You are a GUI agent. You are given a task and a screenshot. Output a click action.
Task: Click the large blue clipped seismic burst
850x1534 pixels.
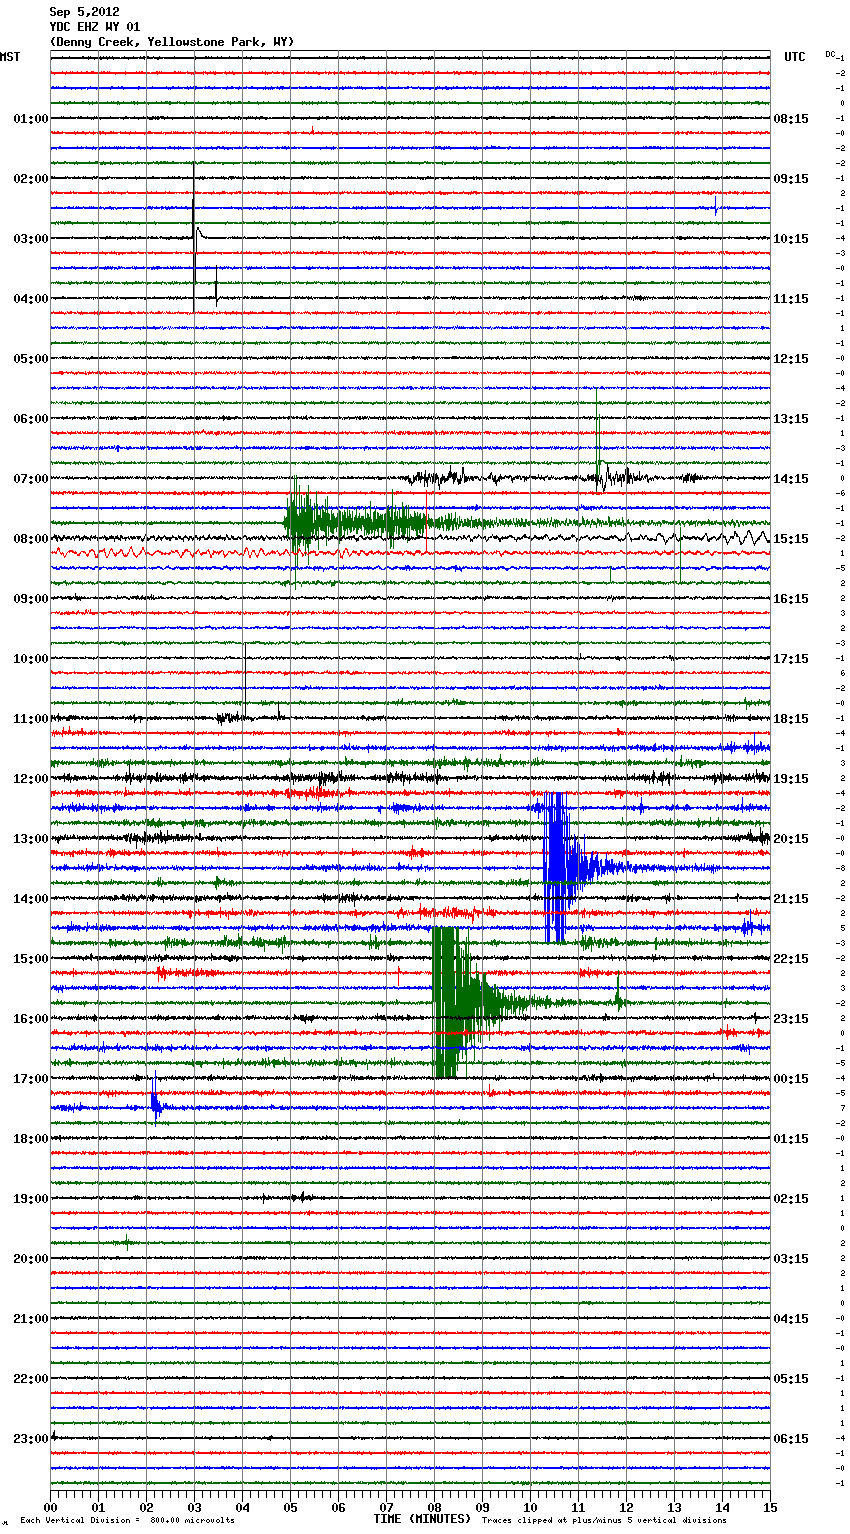pyautogui.click(x=557, y=866)
